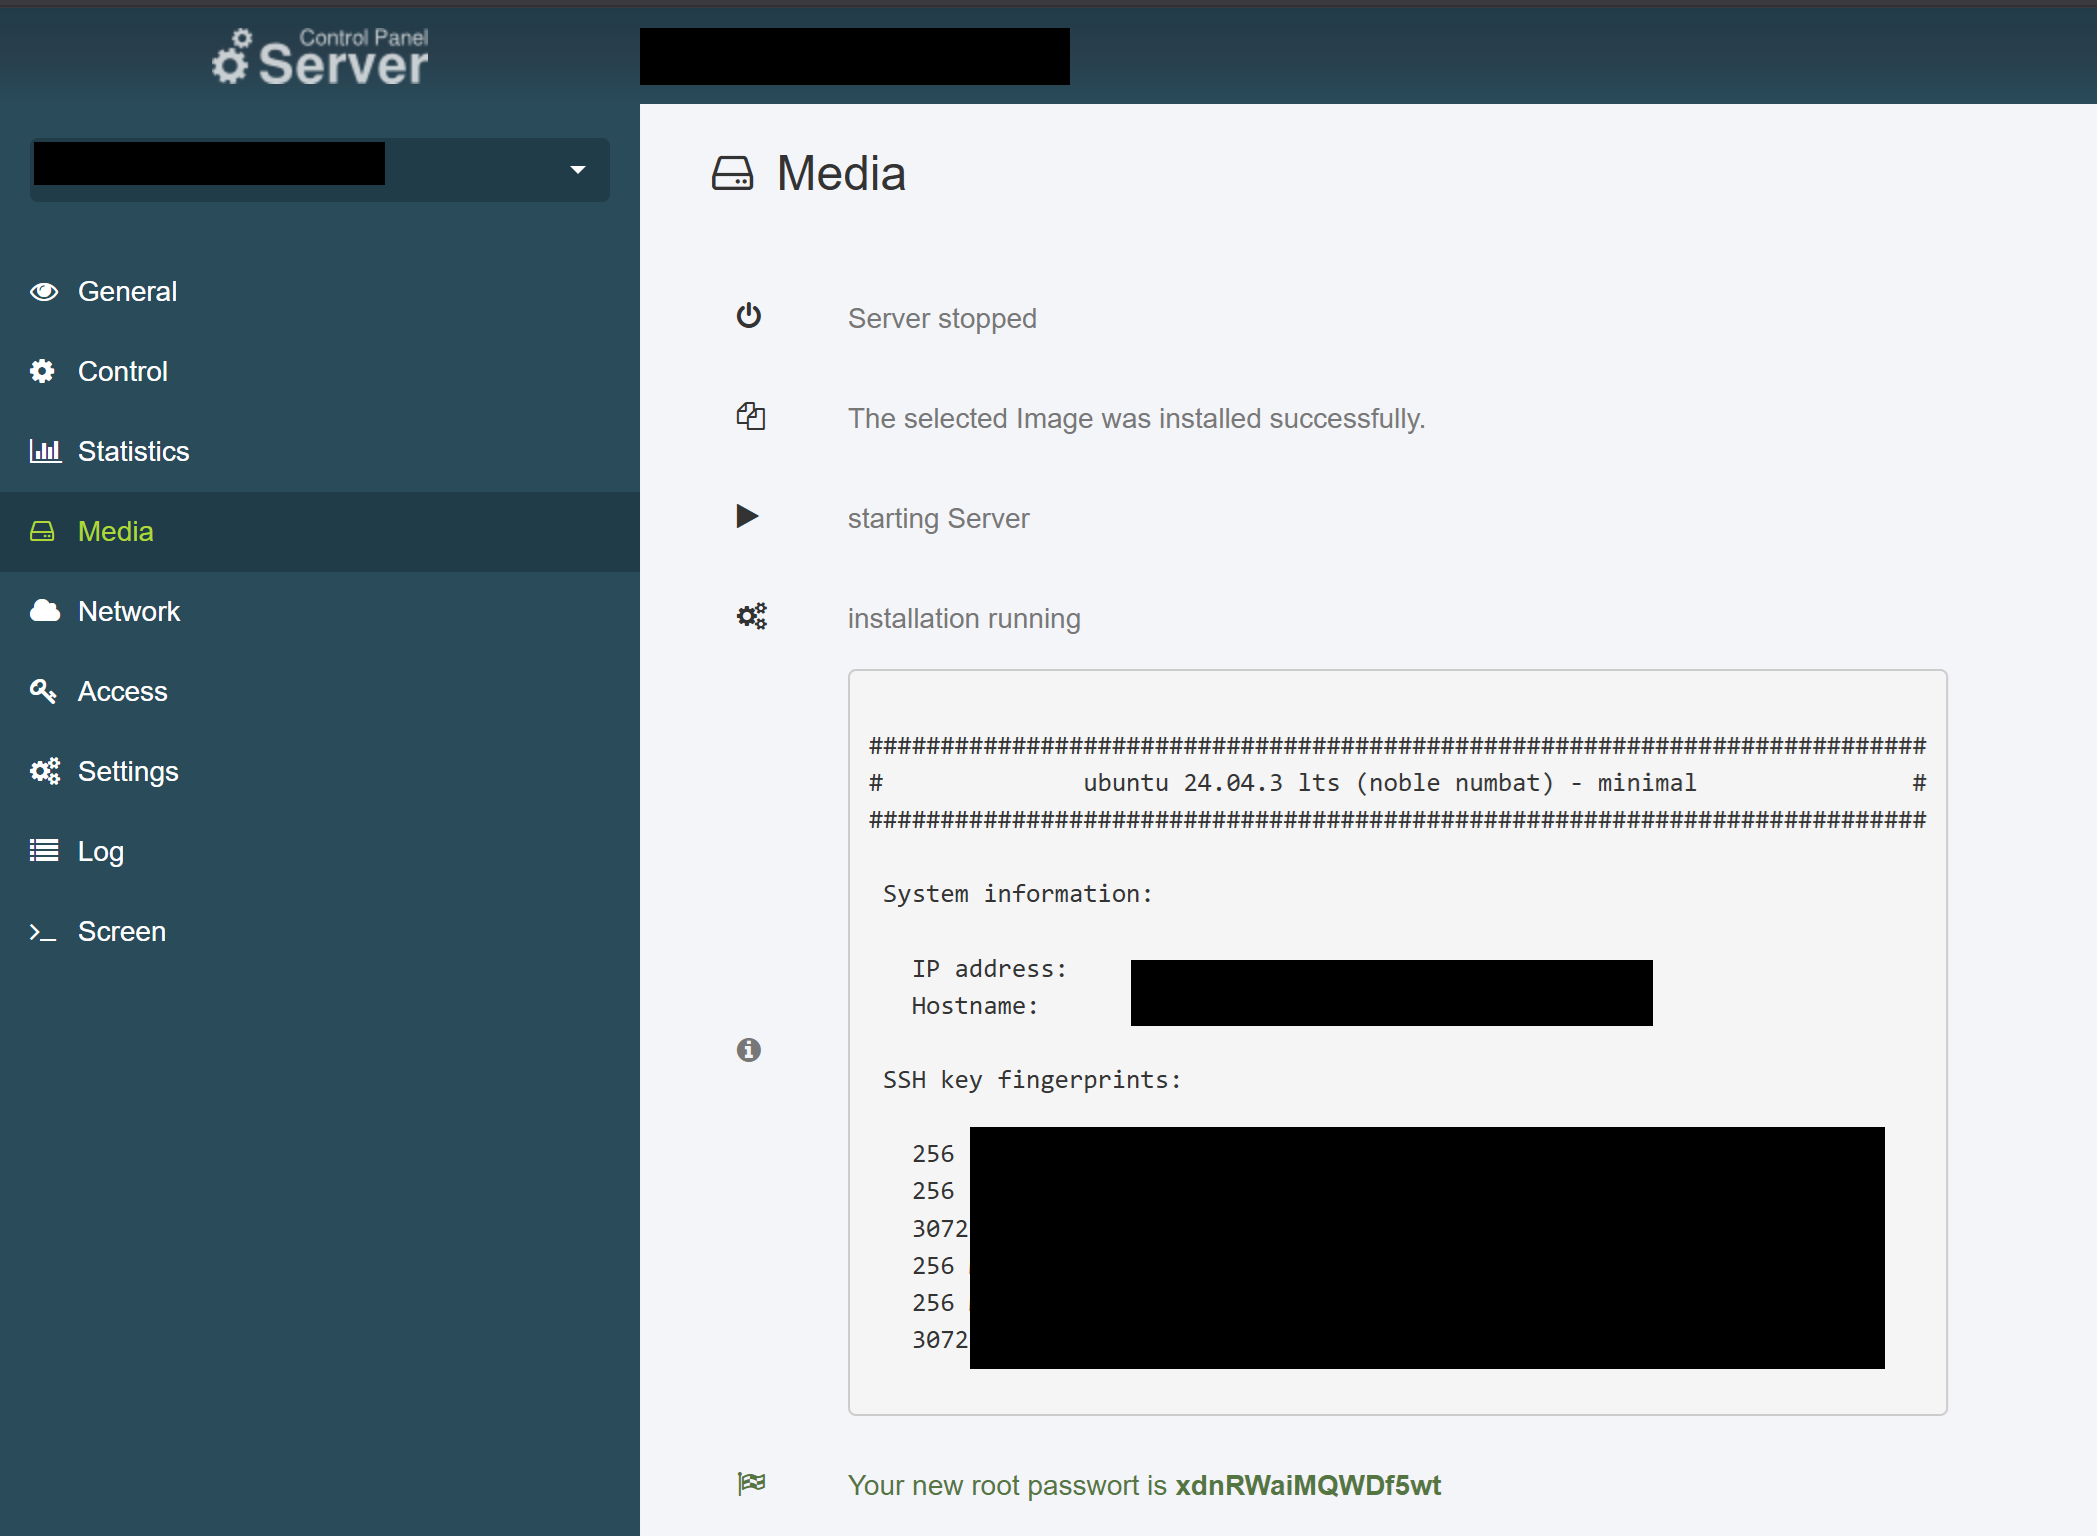
Task: Click the starting Server play icon
Action: pos(747,516)
